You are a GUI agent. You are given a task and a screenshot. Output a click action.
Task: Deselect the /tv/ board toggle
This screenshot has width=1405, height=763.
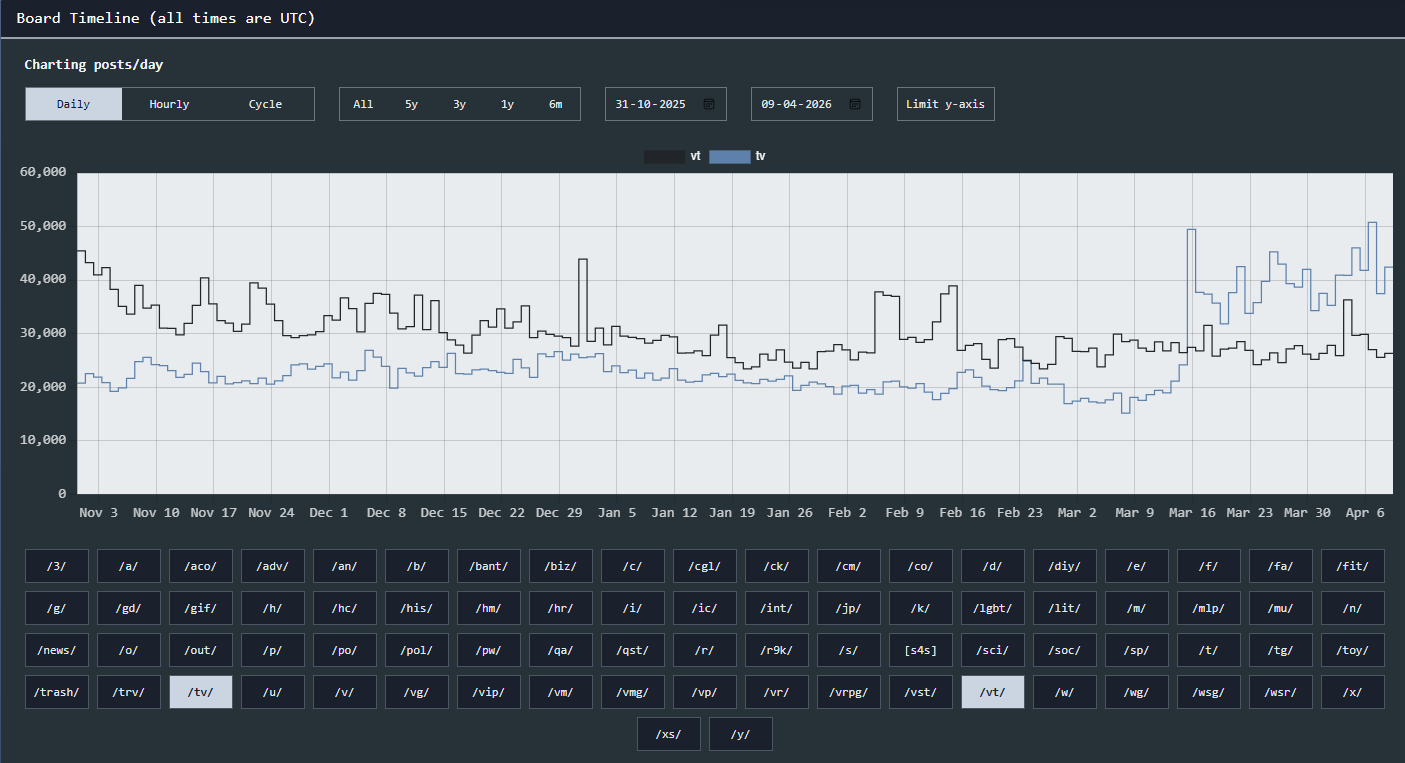pyautogui.click(x=201, y=692)
